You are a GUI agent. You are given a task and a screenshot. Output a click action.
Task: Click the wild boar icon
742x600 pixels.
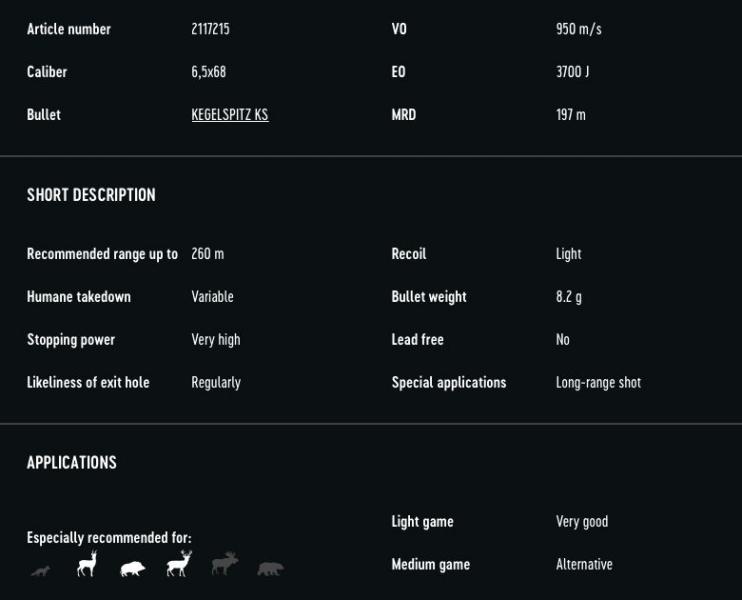[132, 568]
